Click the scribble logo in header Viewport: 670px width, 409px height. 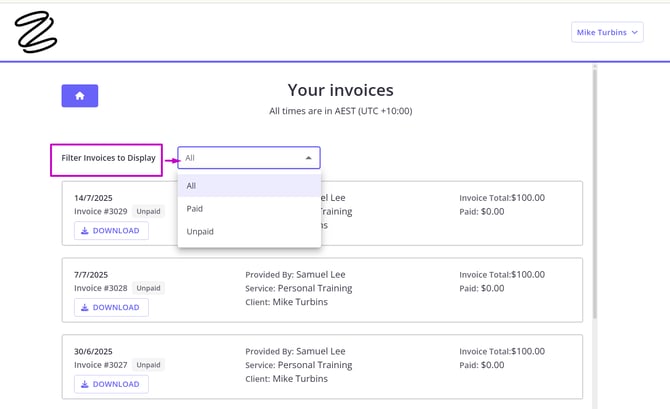pyautogui.click(x=36, y=32)
